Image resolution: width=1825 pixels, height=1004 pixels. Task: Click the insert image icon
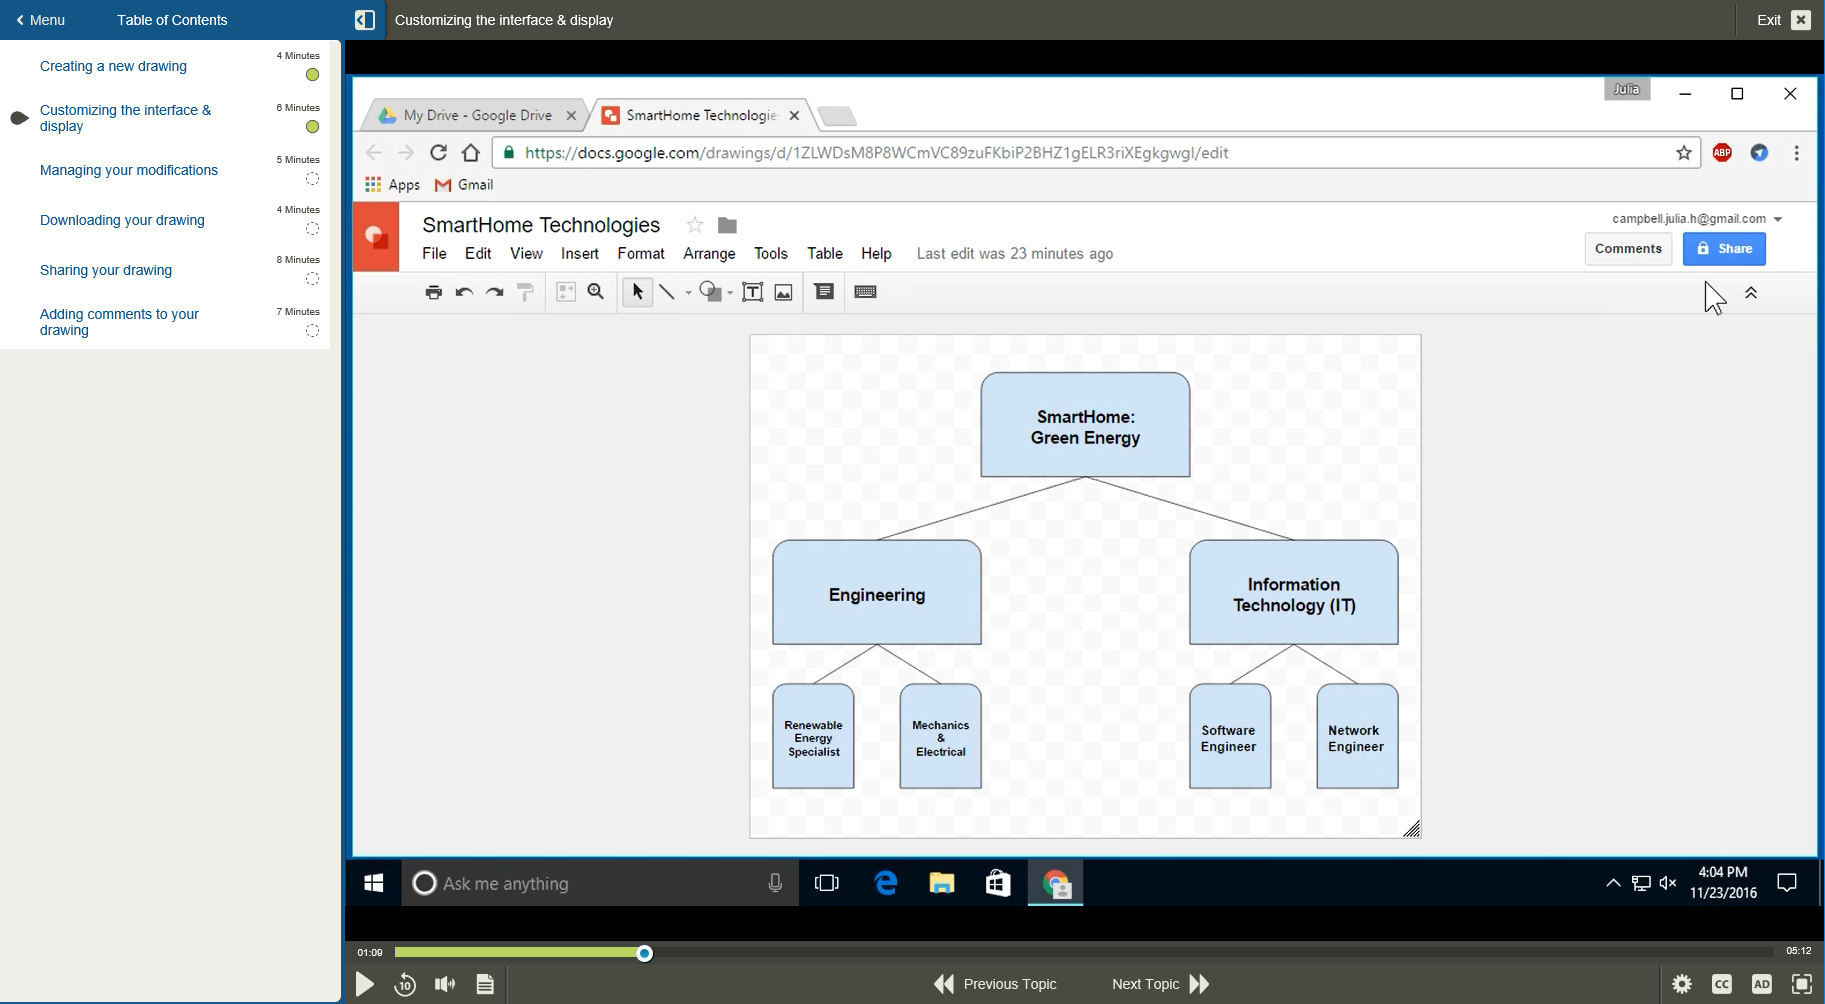click(784, 292)
